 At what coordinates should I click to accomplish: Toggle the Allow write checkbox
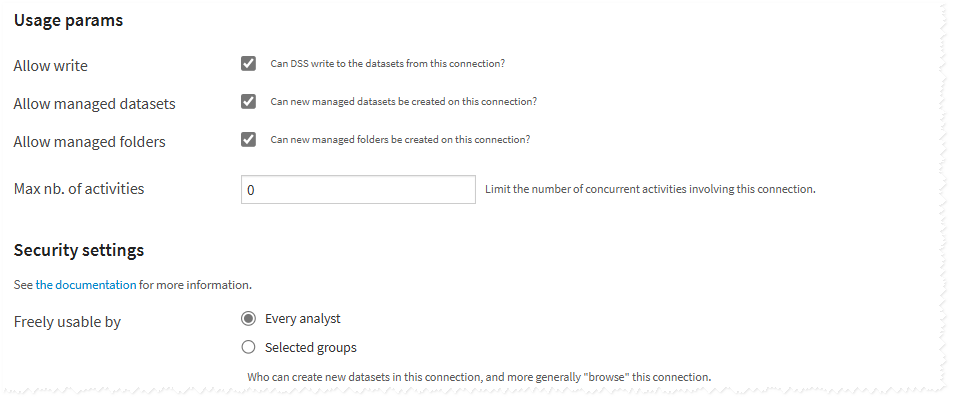point(249,64)
